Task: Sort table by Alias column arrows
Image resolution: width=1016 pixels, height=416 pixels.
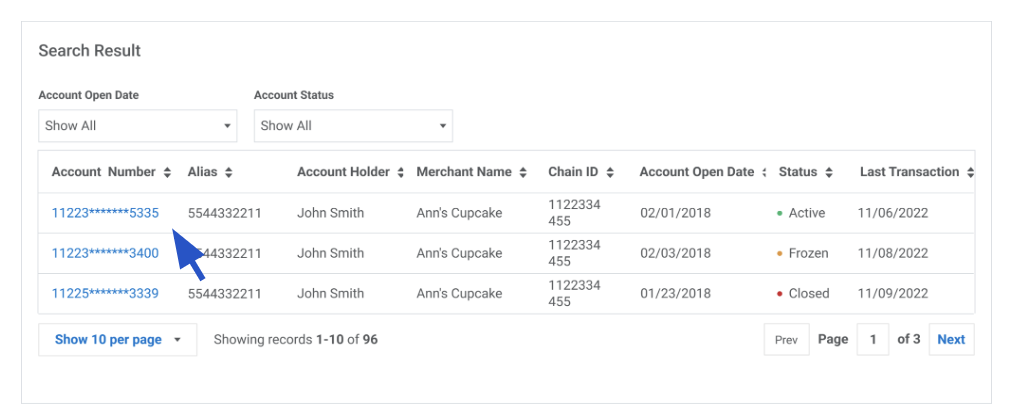Action: tap(229, 173)
